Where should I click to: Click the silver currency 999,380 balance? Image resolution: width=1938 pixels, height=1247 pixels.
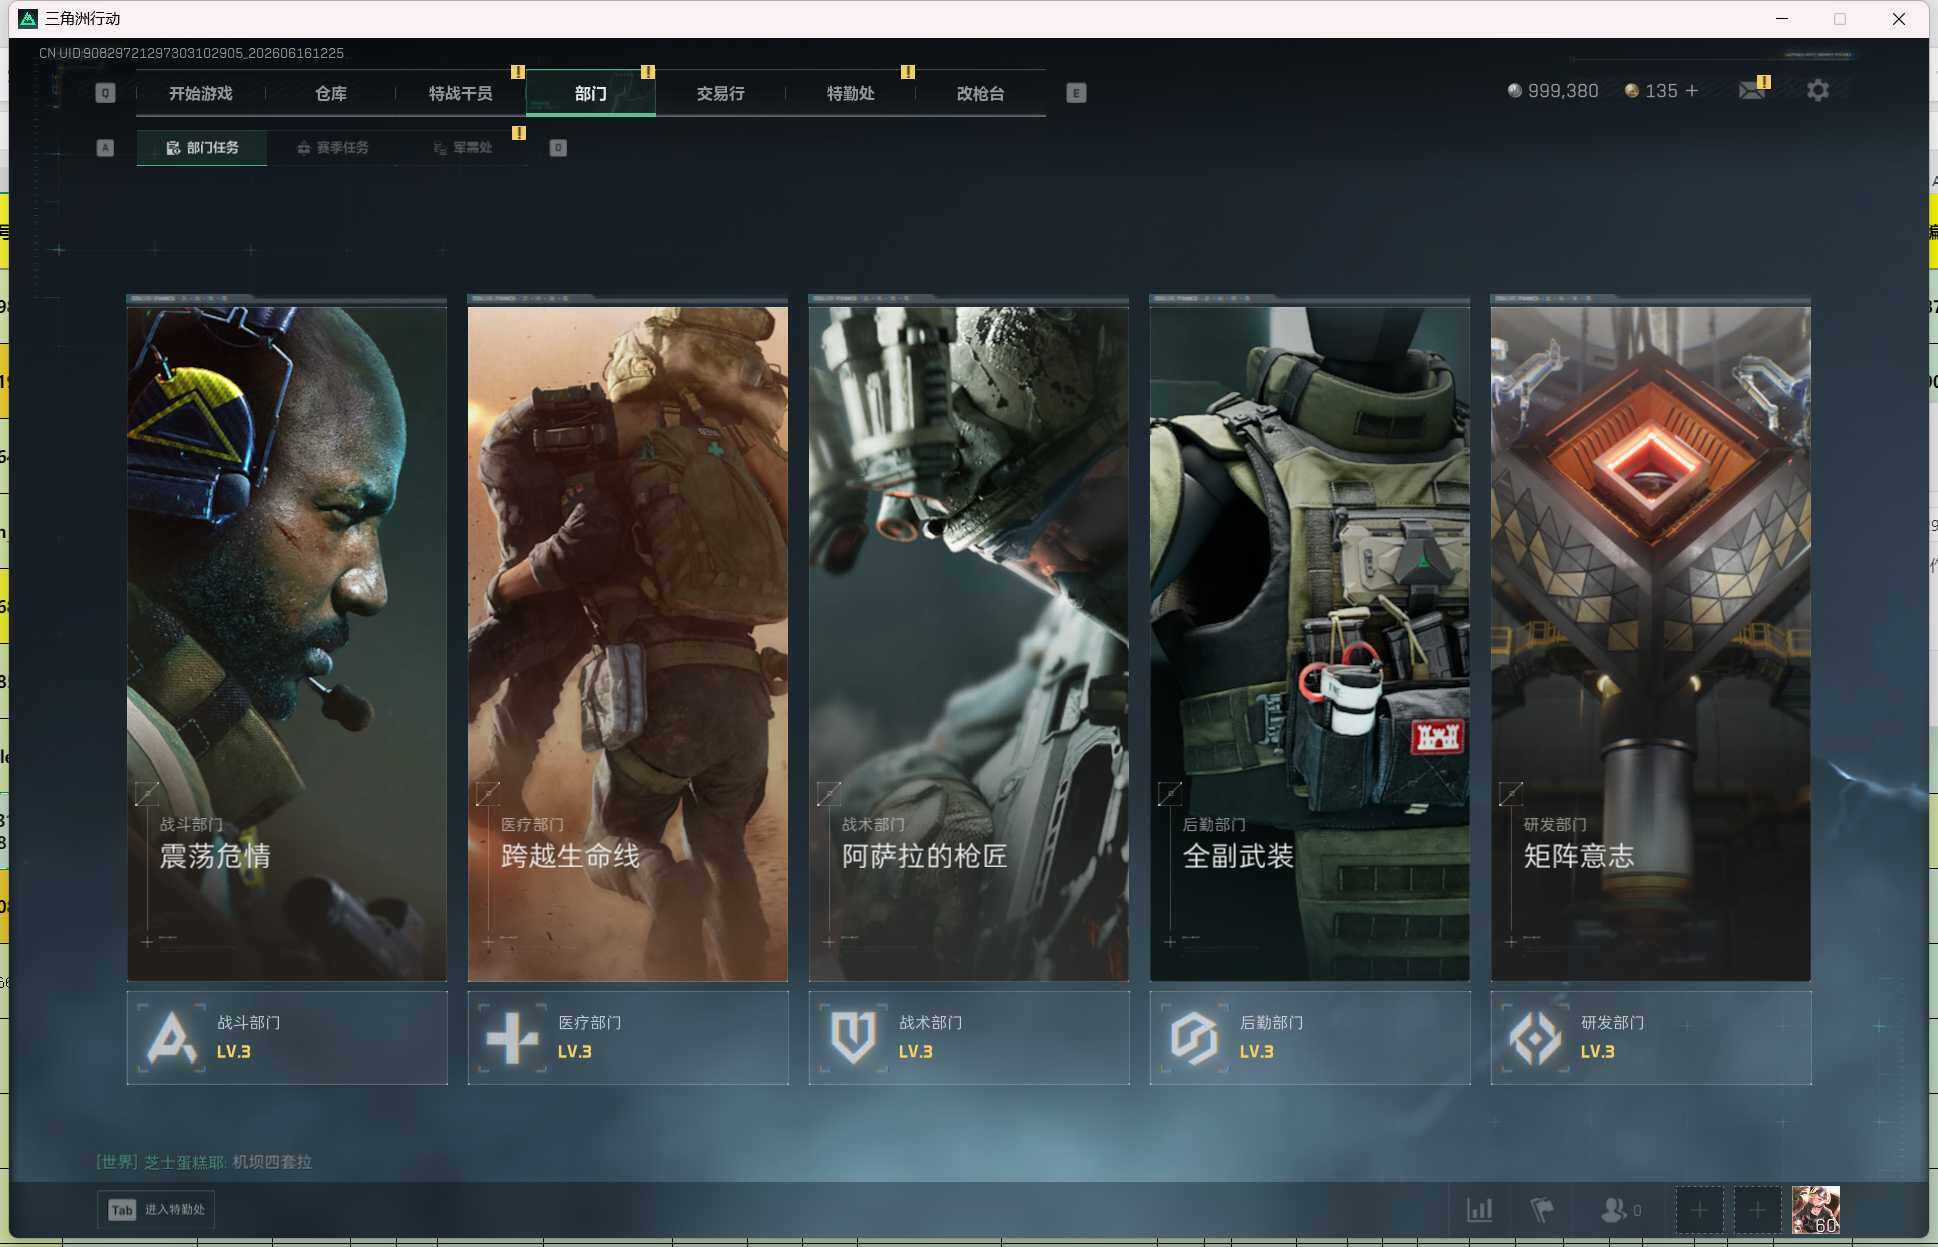pos(1553,91)
